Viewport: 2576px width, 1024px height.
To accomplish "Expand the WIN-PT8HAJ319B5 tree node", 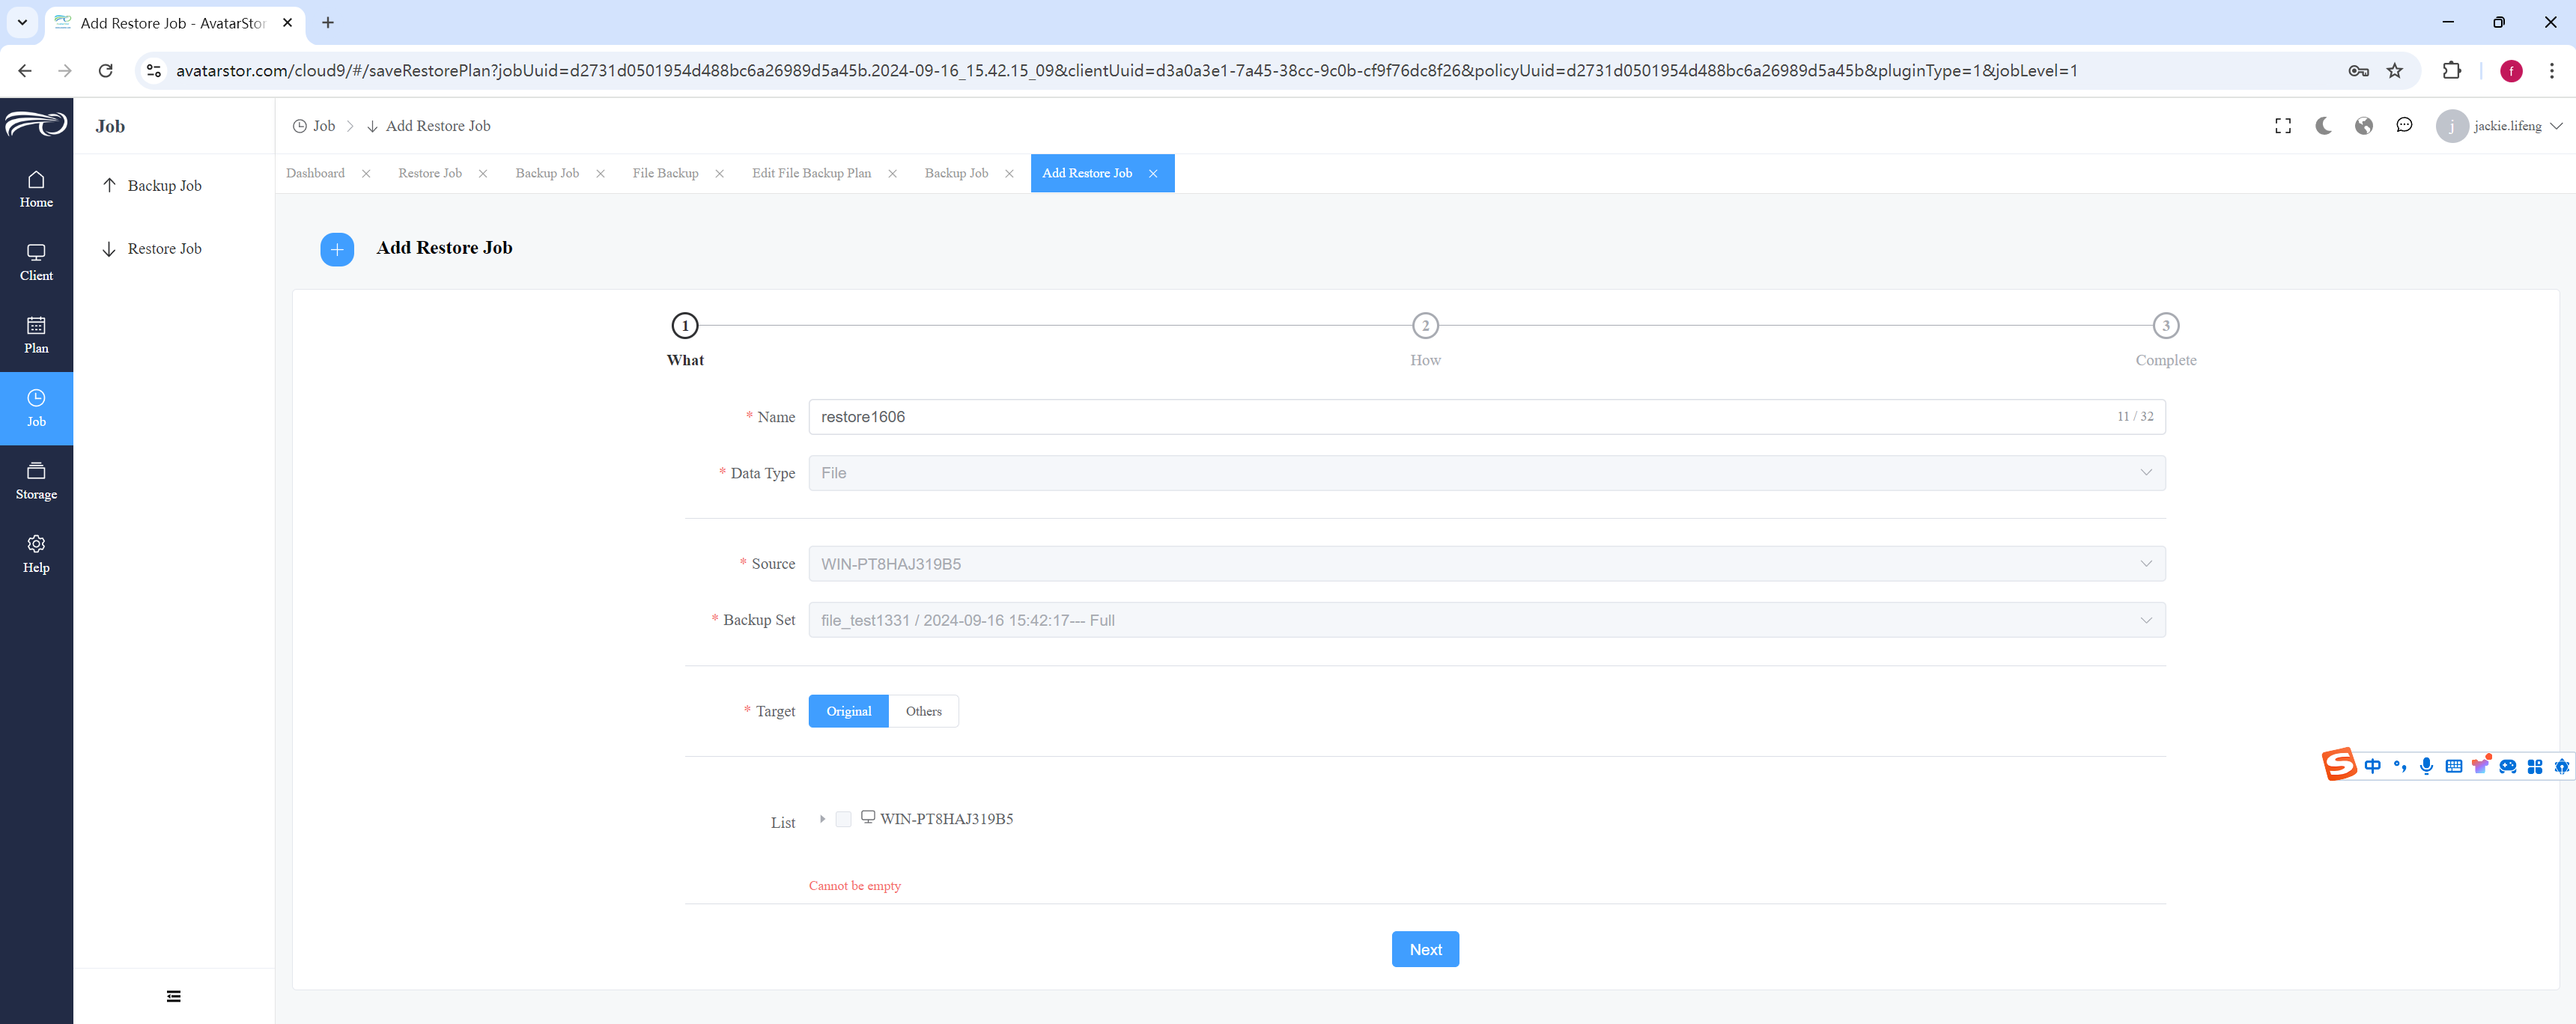I will [822, 819].
